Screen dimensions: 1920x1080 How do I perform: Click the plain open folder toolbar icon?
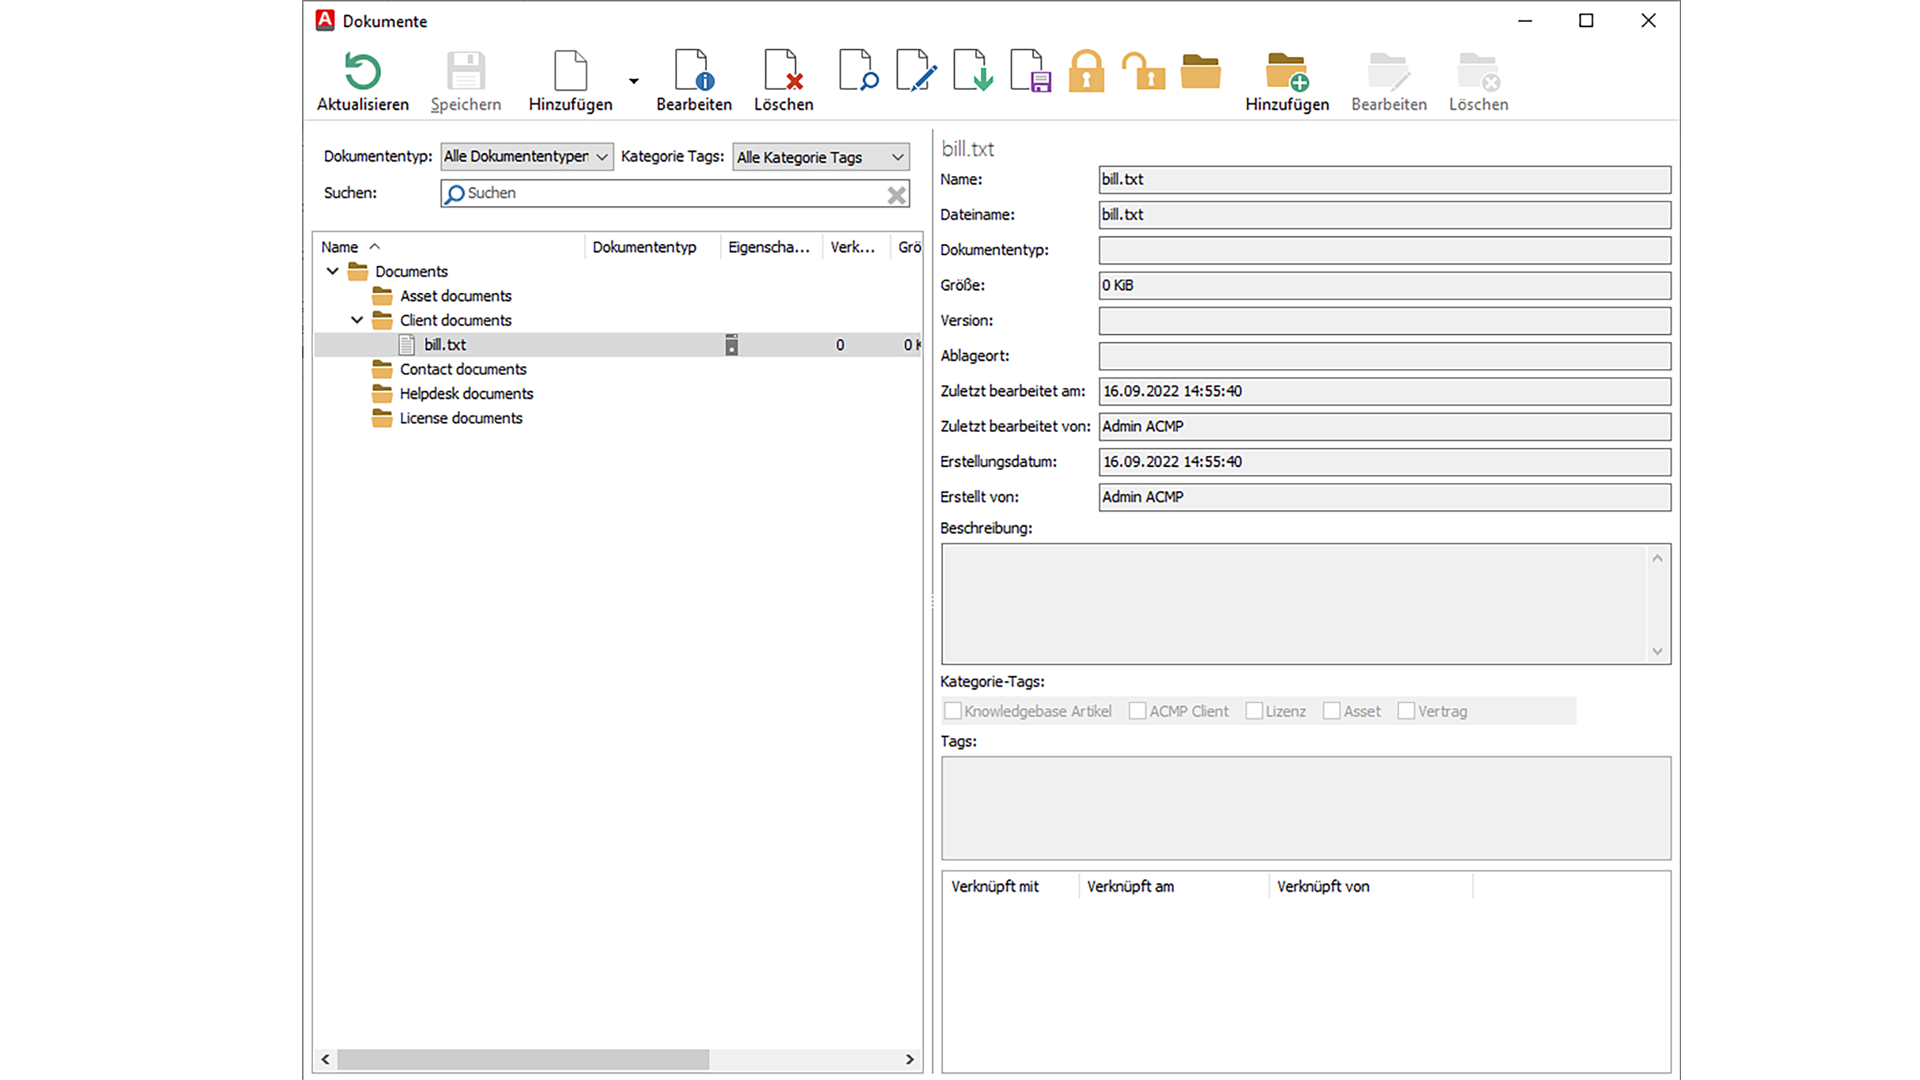(1200, 72)
